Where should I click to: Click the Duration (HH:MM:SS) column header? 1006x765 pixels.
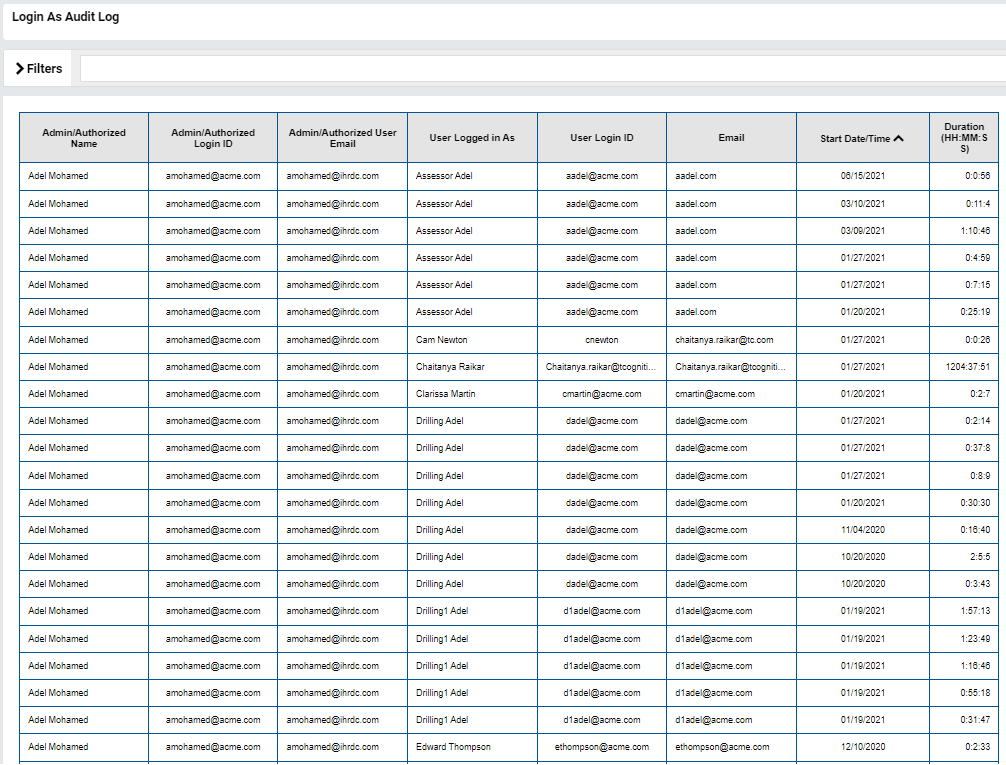point(964,138)
